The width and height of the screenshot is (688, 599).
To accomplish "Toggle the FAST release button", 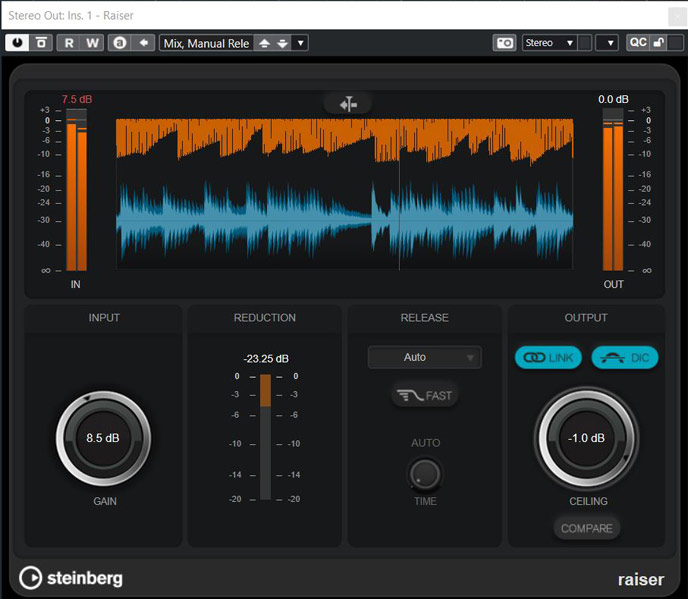I will tap(425, 395).
